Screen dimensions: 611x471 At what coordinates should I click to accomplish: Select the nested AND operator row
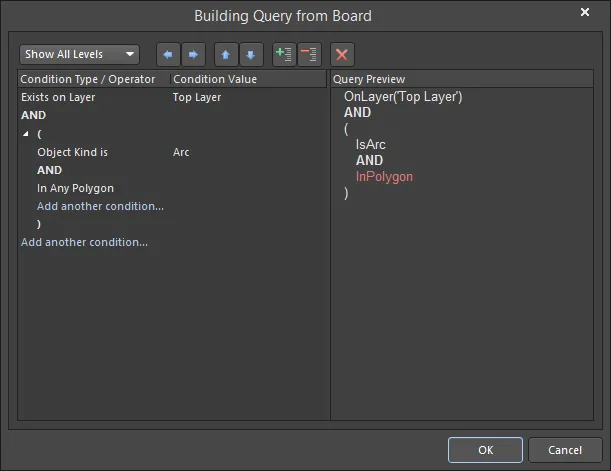tap(49, 170)
